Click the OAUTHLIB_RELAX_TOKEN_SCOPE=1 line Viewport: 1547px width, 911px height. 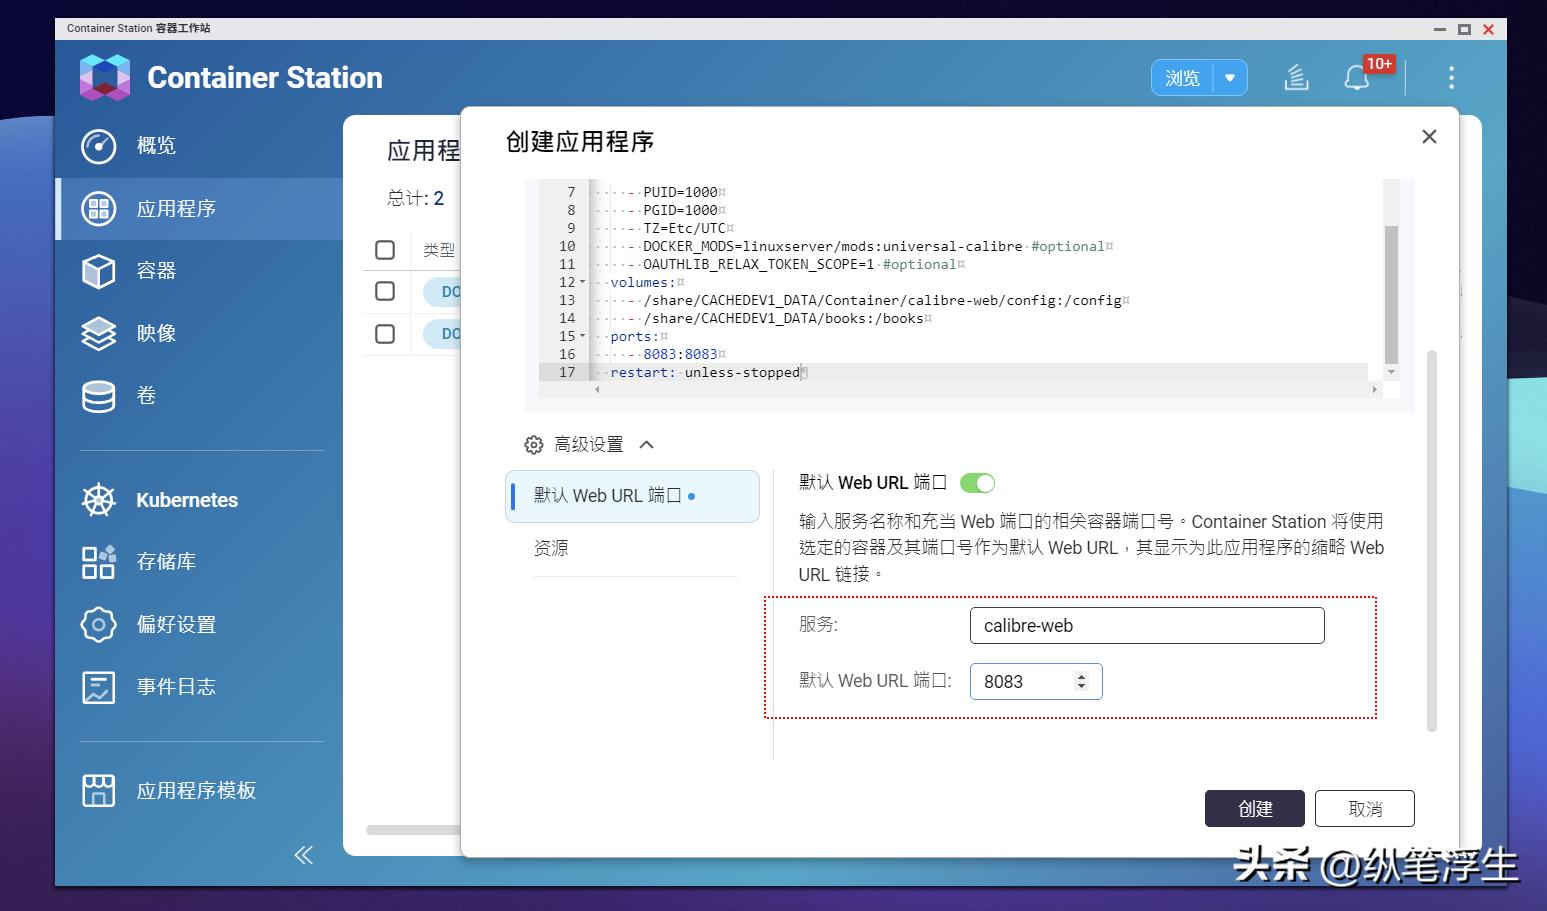tap(799, 264)
